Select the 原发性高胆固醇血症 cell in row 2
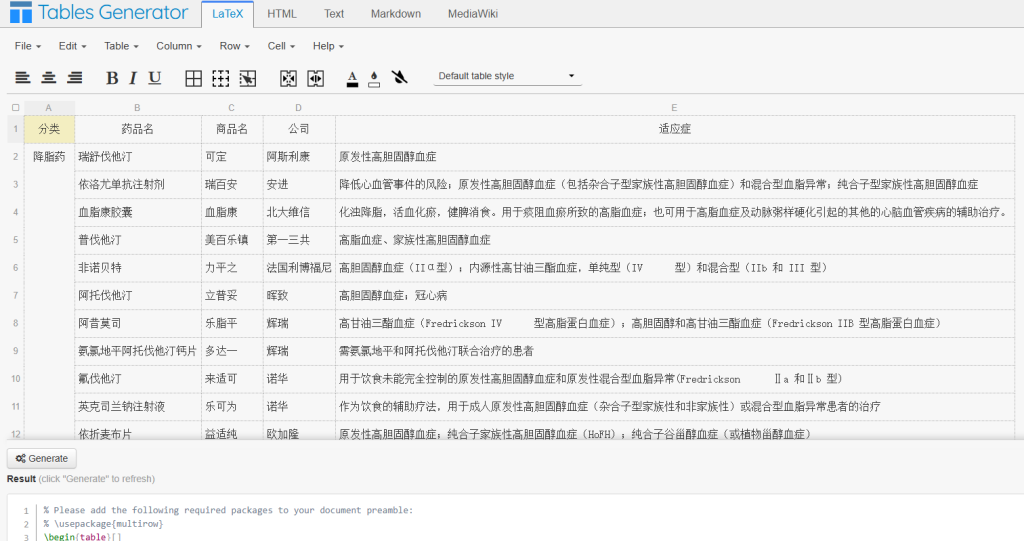1024x541 pixels. pyautogui.click(x=675, y=157)
